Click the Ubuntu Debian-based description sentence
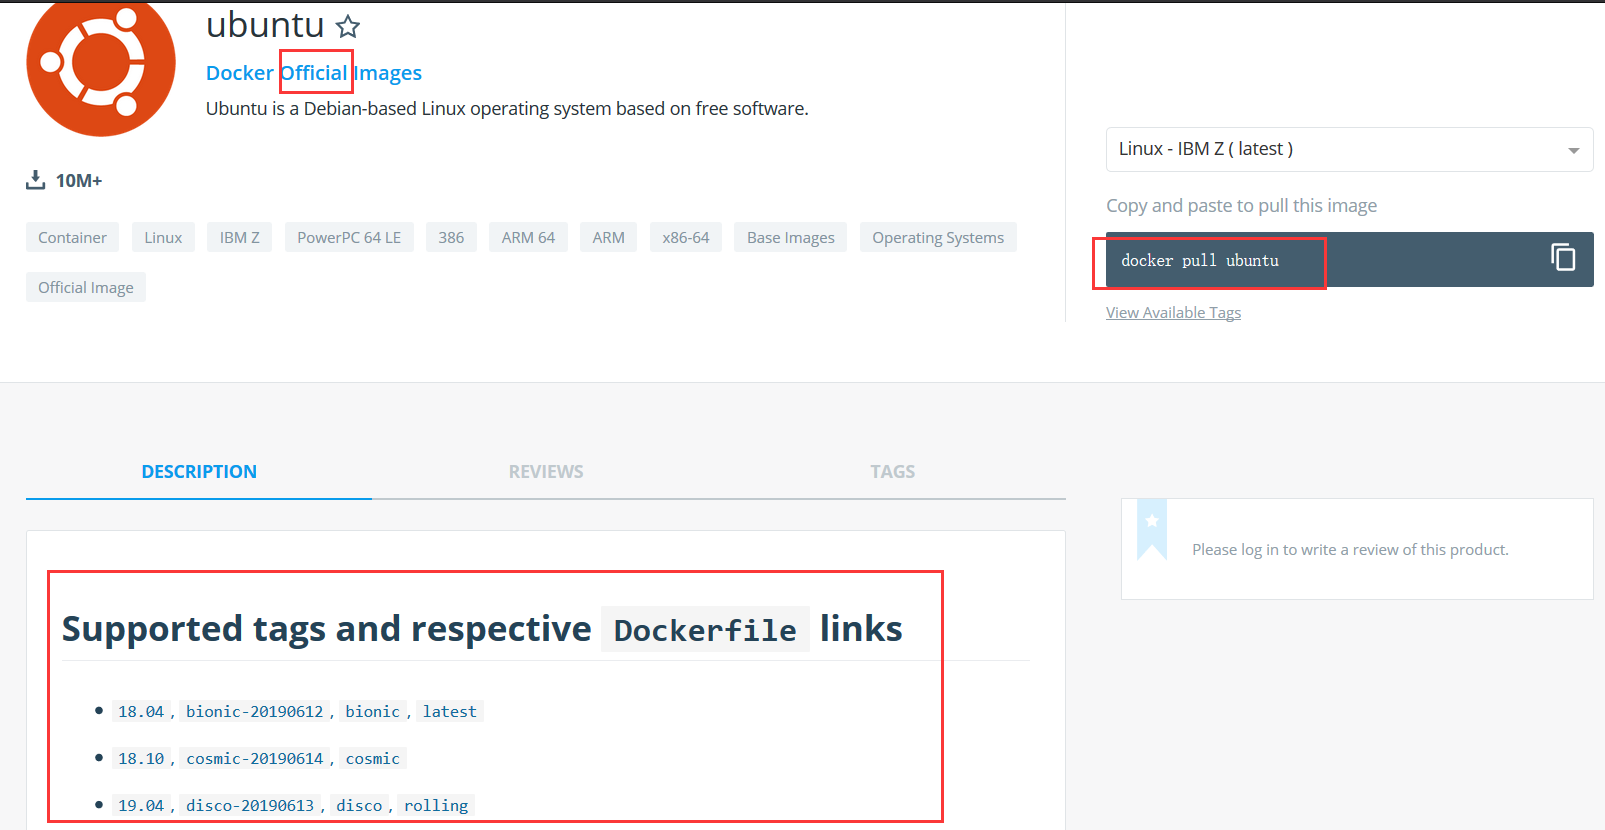 coord(507,108)
